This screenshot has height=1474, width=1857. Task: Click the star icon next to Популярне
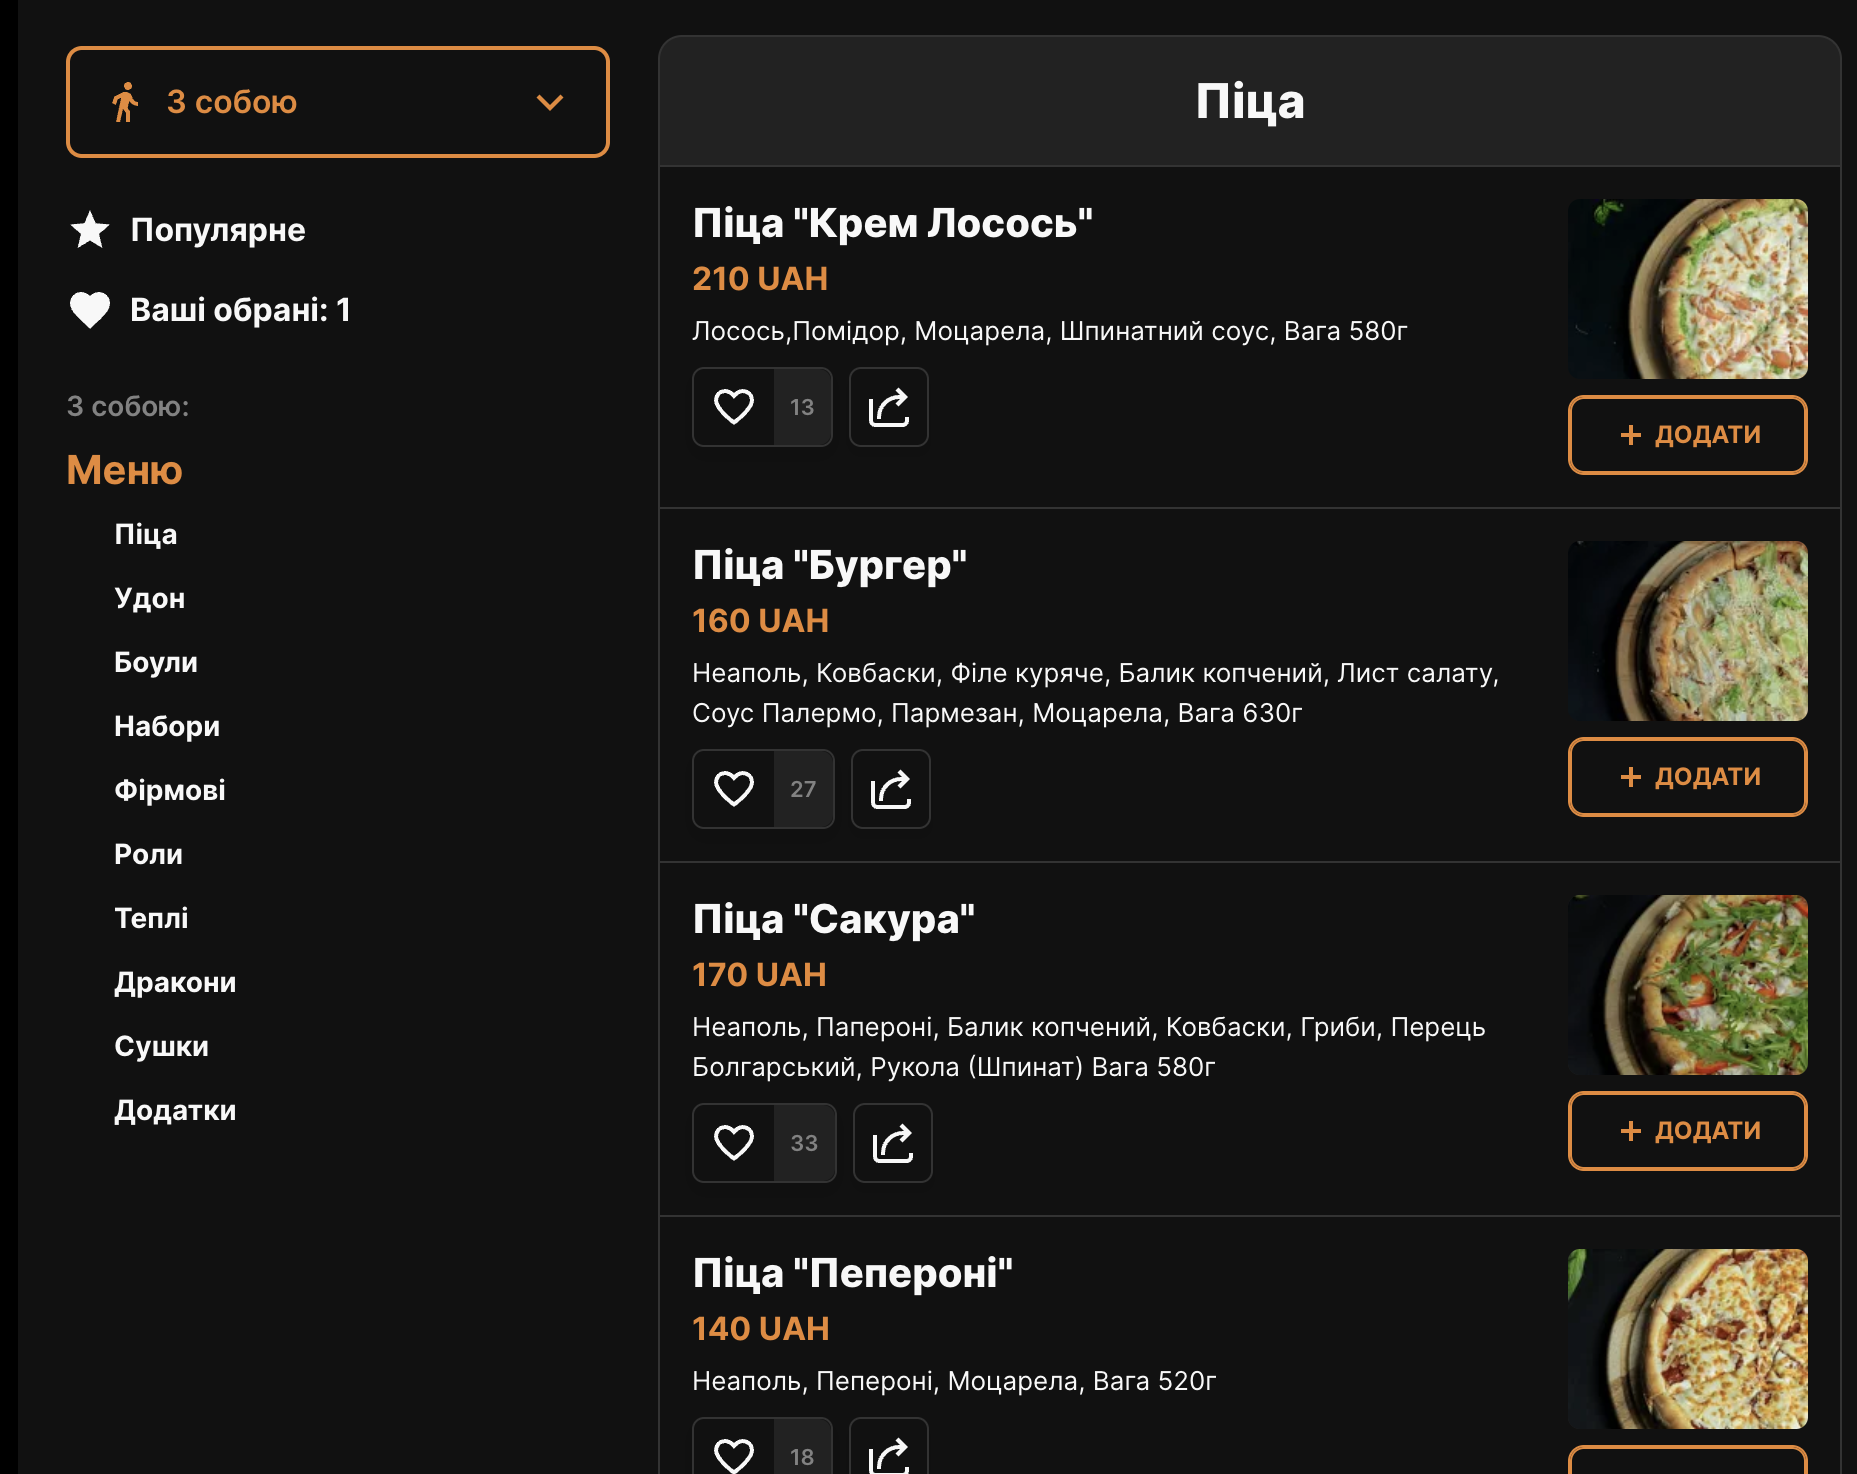coord(90,230)
